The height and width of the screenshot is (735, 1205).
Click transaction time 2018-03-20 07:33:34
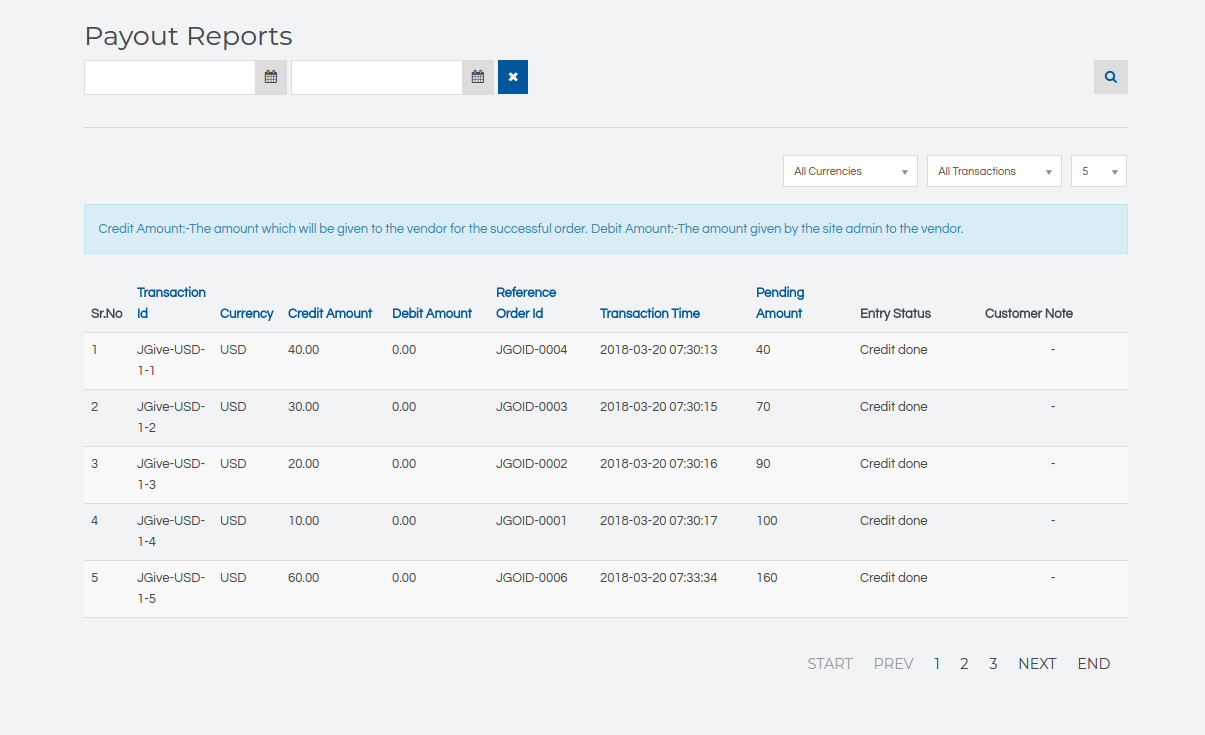pos(659,578)
